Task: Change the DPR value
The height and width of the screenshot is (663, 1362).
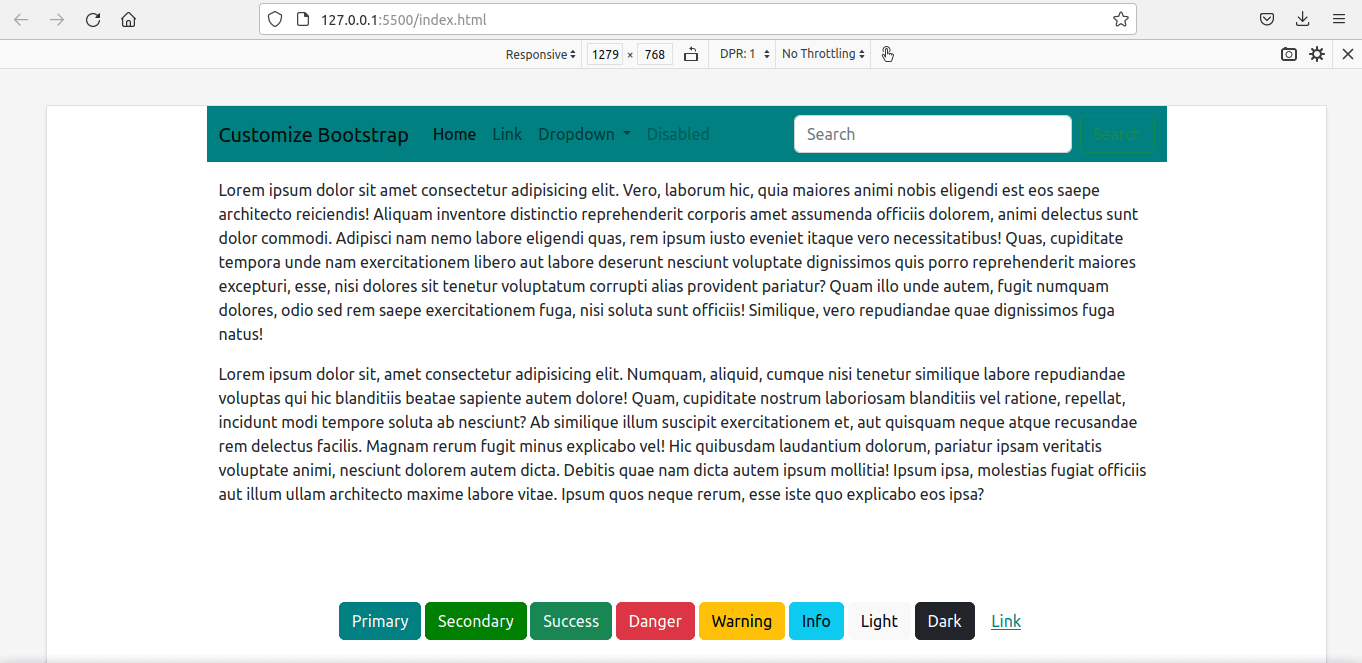Action: tap(744, 54)
